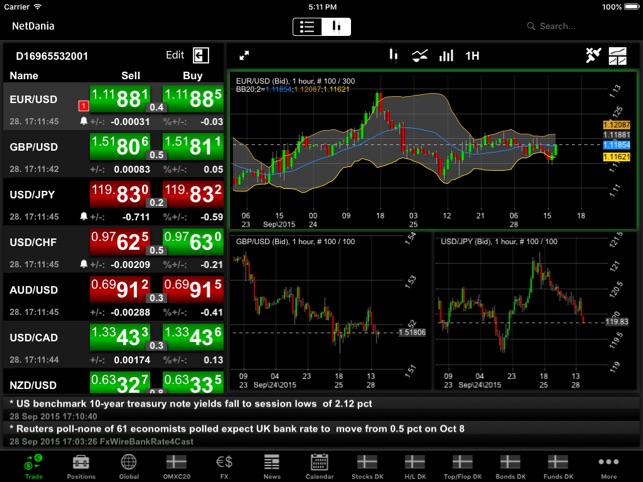Expand chart to fullscreen with arrows icon

click(x=244, y=56)
